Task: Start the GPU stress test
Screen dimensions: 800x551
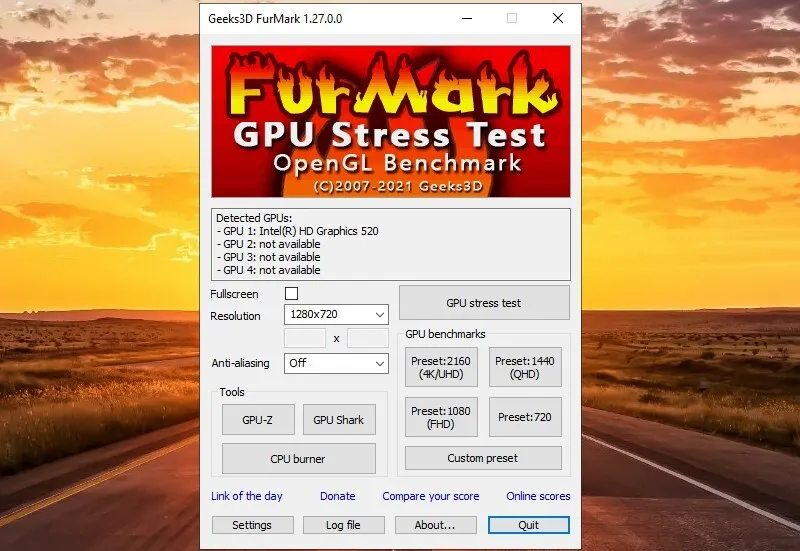Action: [484, 303]
